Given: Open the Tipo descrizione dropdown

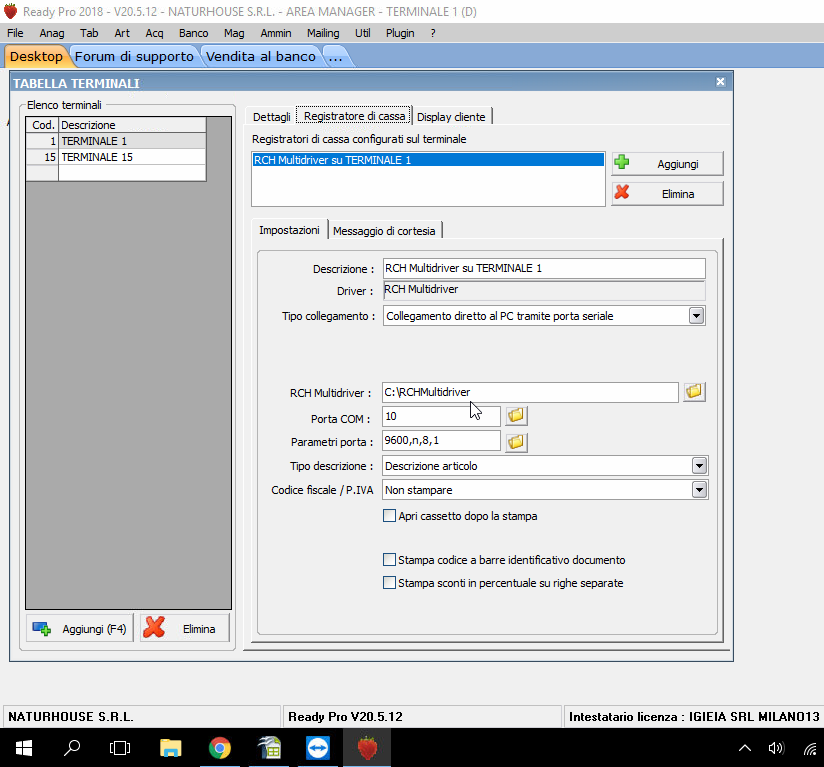Looking at the screenshot, I should 699,466.
